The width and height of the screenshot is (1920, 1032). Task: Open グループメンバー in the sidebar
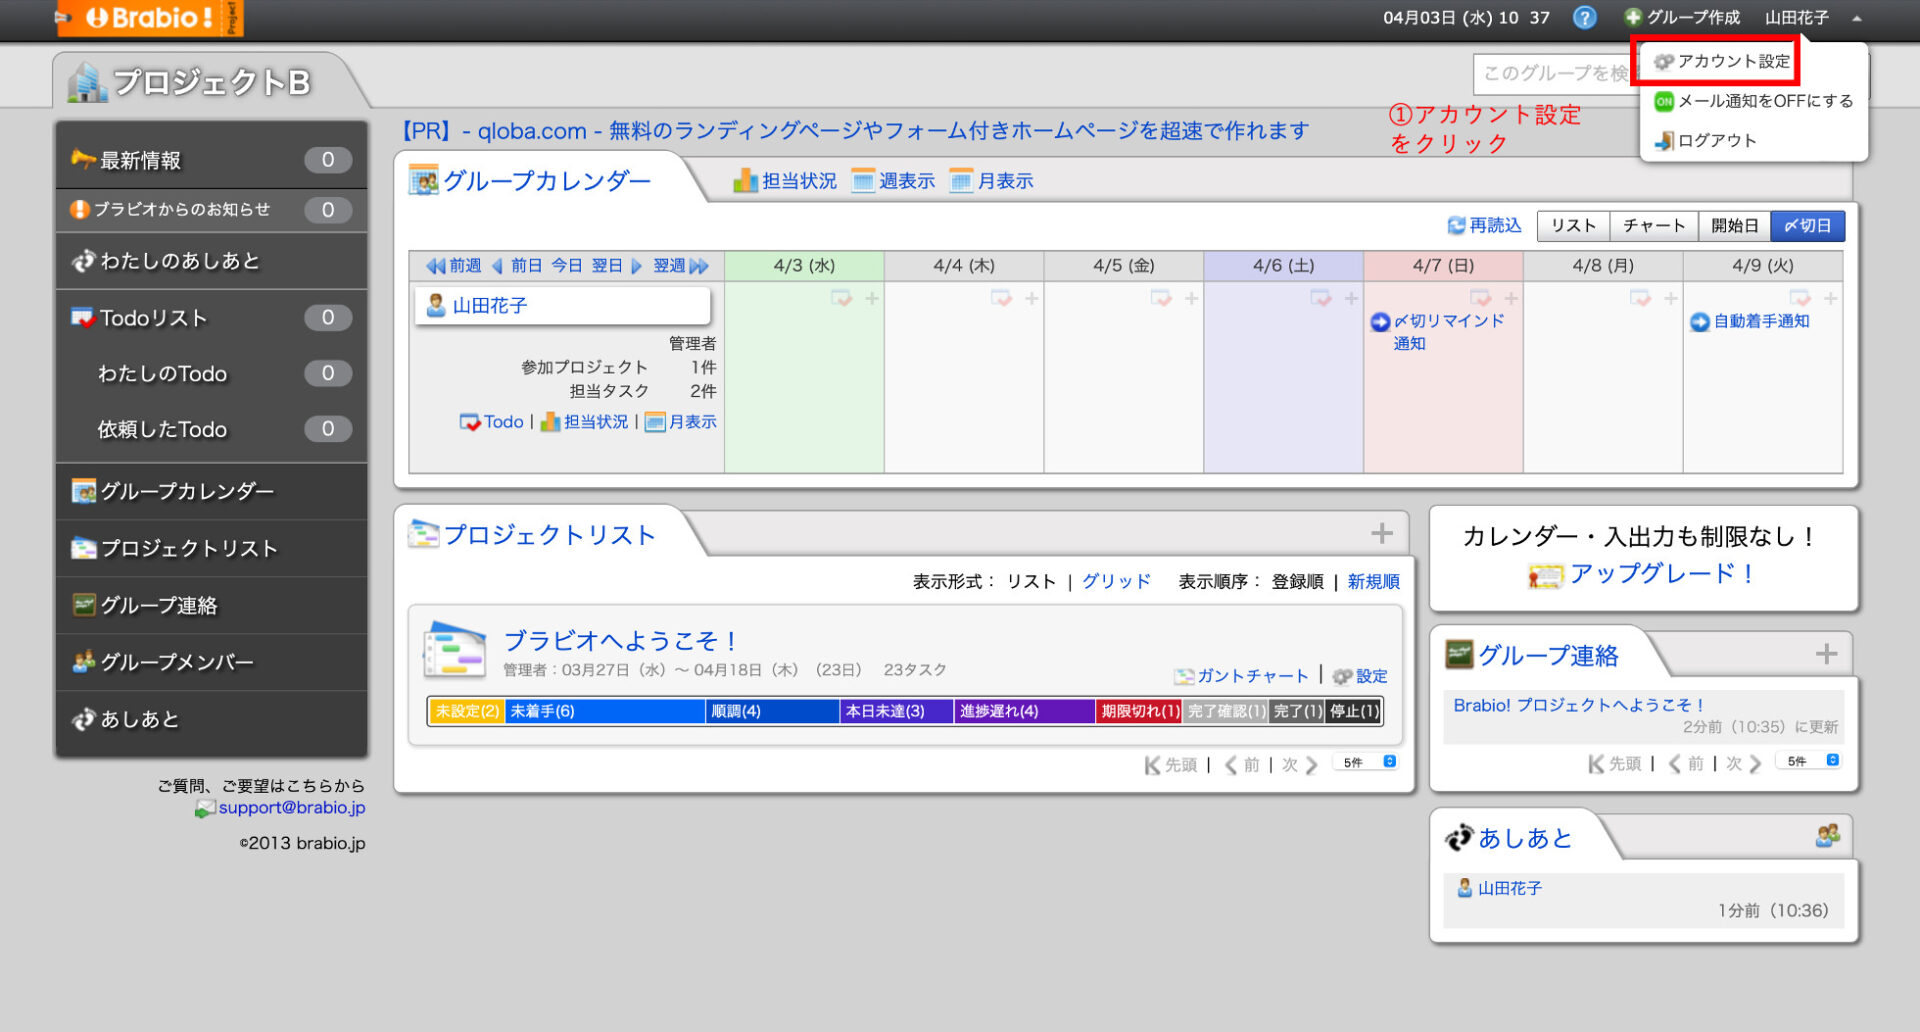[176, 662]
